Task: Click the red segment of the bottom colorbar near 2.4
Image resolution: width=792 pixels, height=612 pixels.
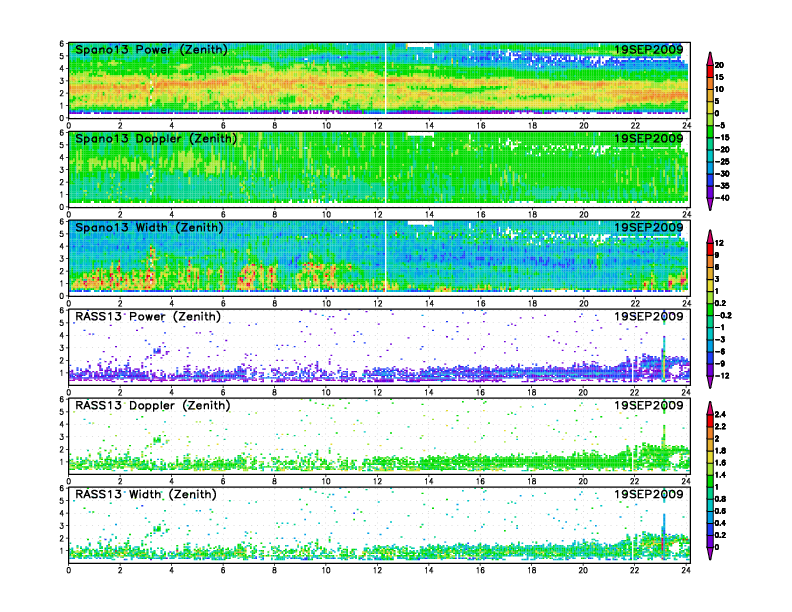Action: (x=710, y=420)
